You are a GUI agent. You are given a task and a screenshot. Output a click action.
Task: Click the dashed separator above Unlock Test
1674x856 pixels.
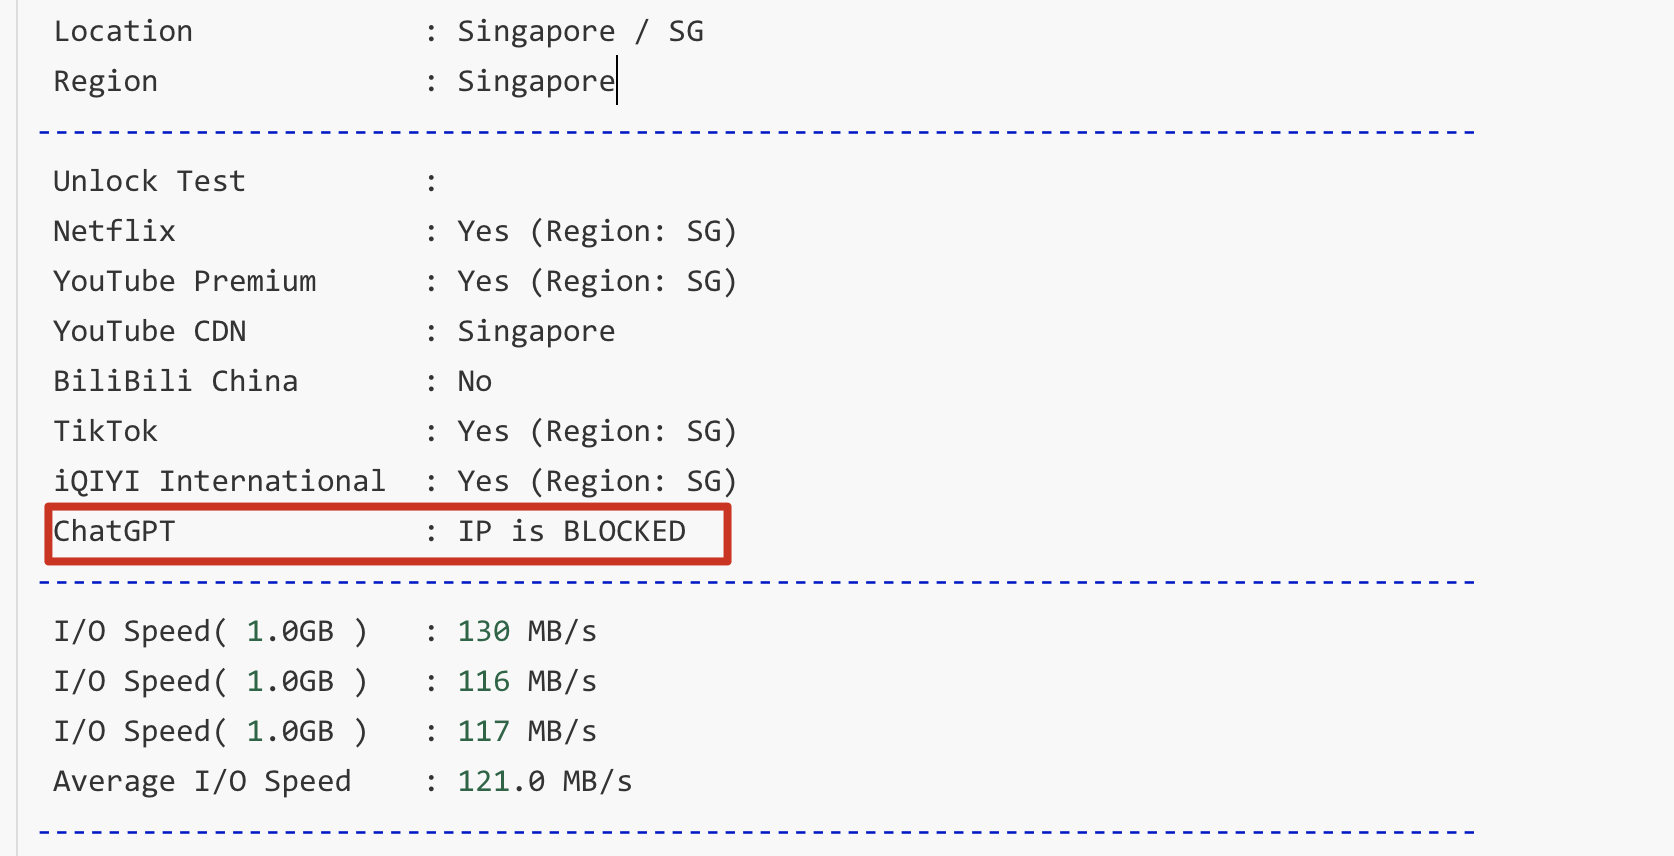coord(756,132)
